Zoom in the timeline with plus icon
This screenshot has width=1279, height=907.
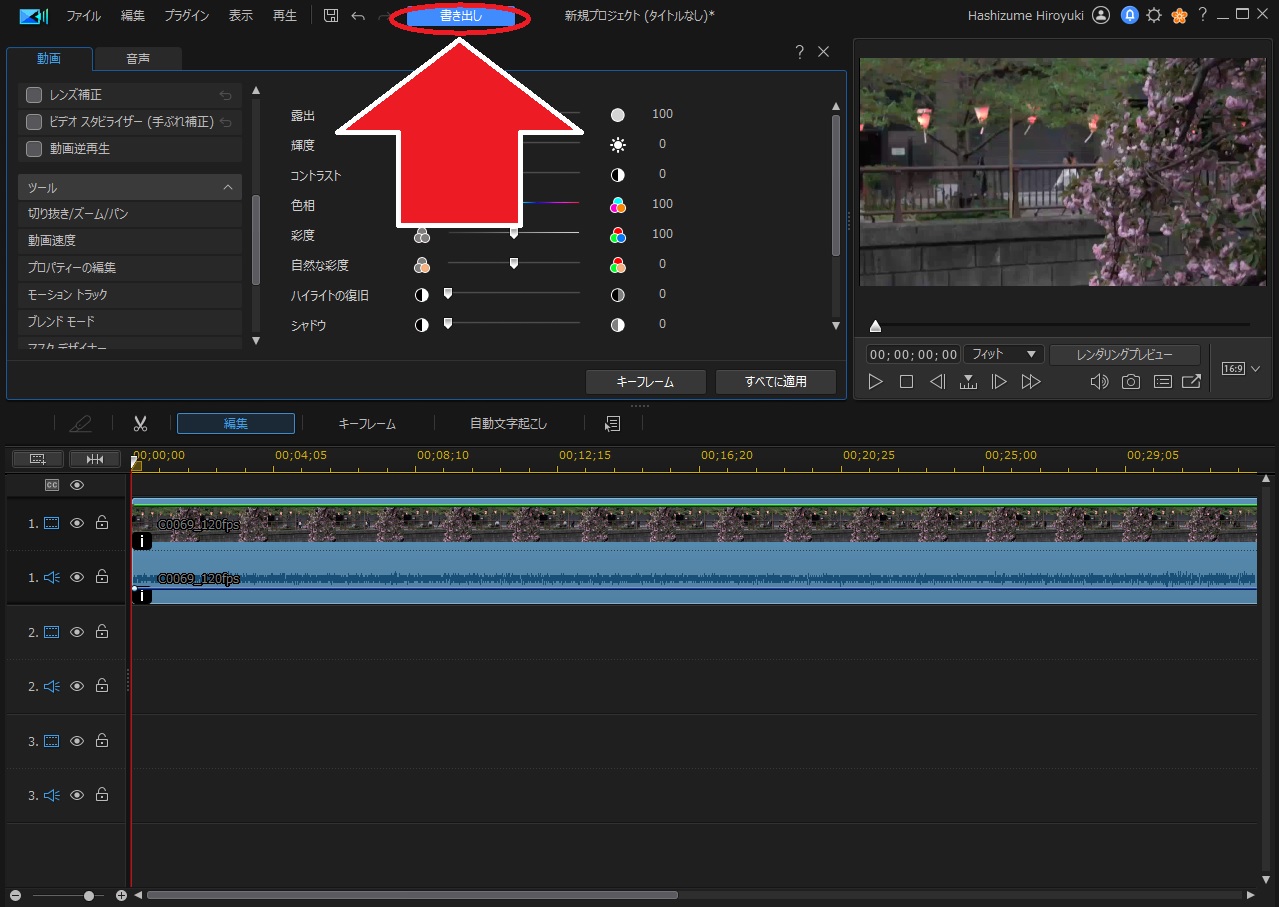pos(121,895)
